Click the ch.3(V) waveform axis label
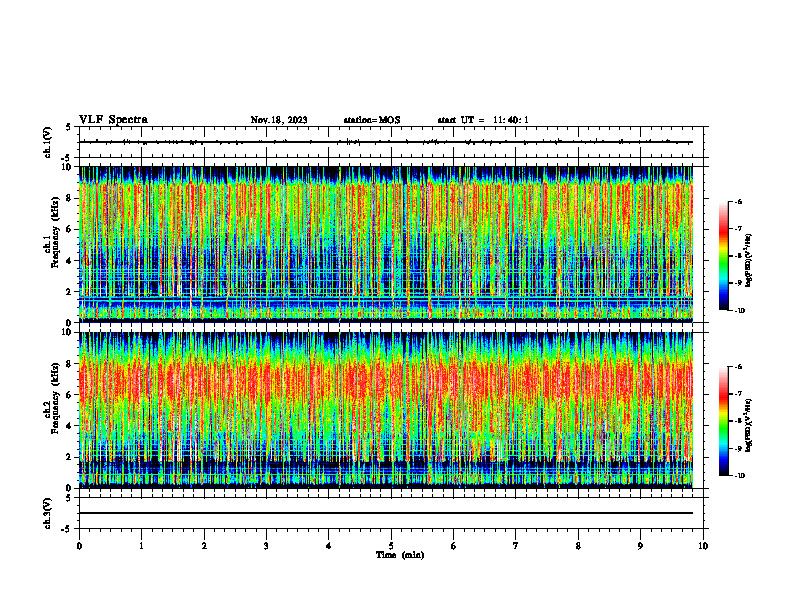 click(x=47, y=513)
